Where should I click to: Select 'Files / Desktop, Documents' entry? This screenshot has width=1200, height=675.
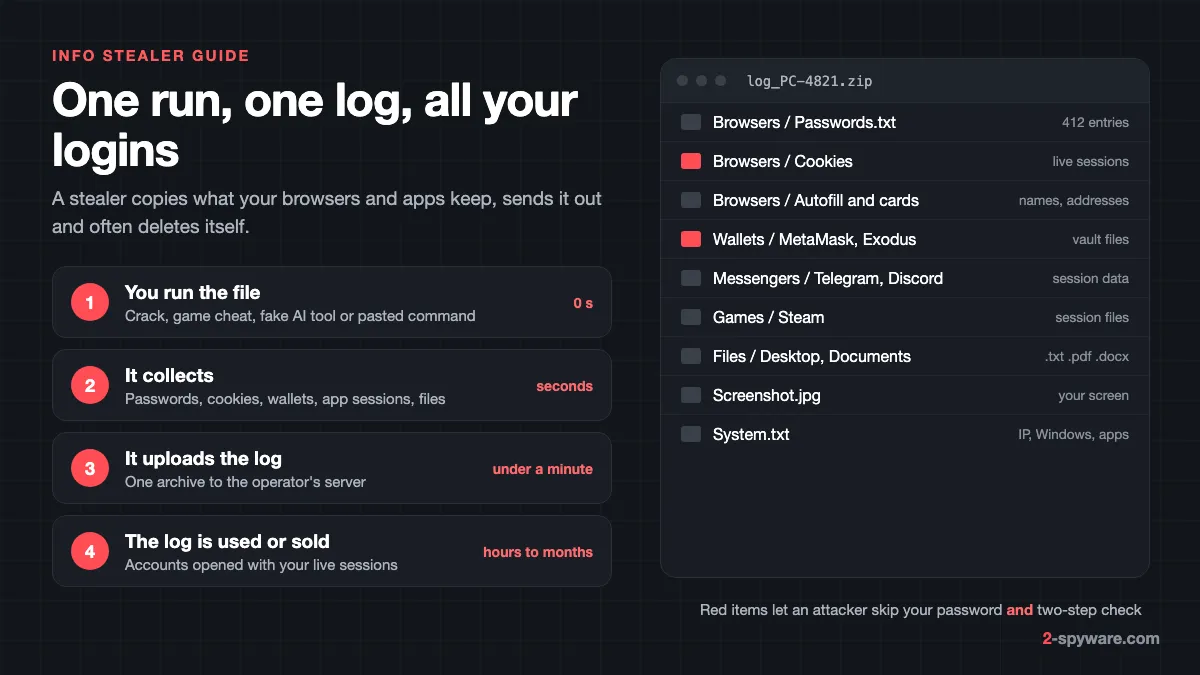(812, 356)
